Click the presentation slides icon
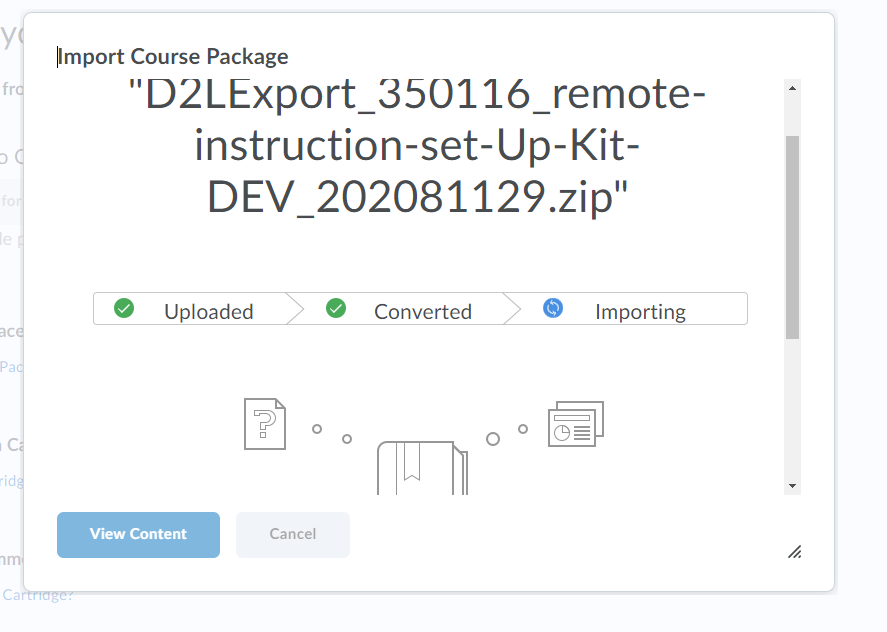Screen dimensions: 887x632 (576, 424)
